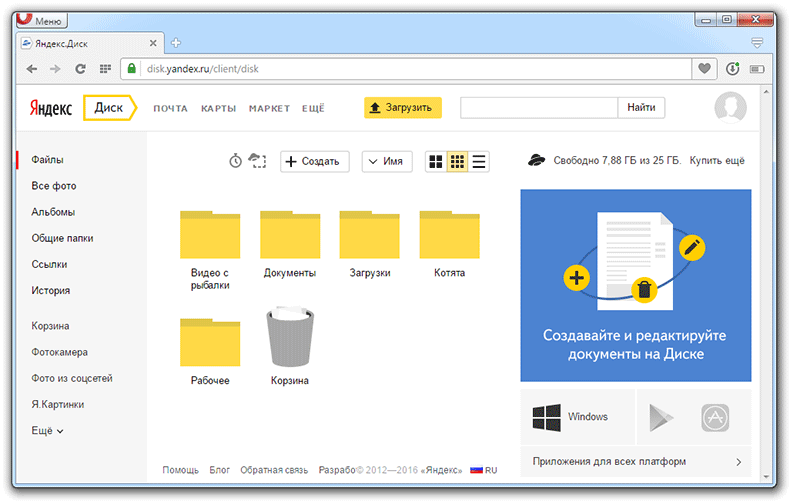Open the МАРКЕТ service link
Image resolution: width=790 pixels, height=501 pixels.
(x=269, y=108)
